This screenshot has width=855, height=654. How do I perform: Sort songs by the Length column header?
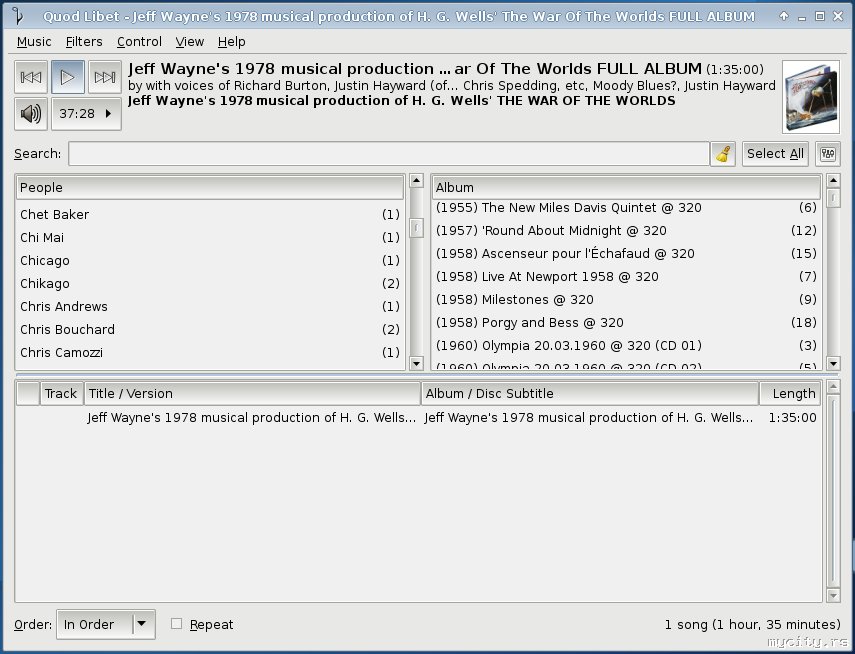point(790,394)
